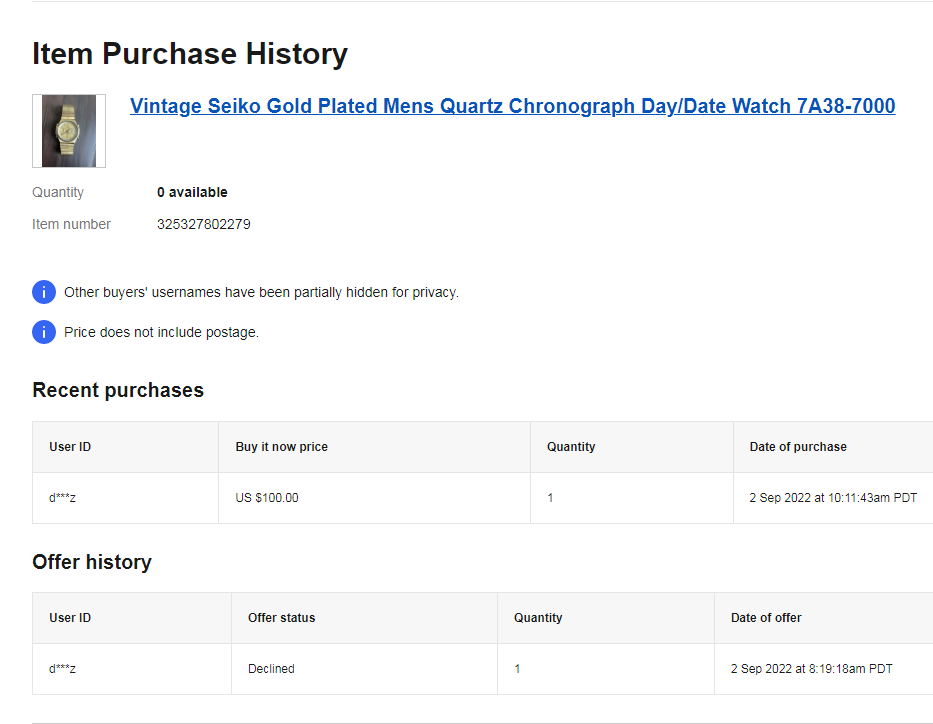
Task: Click user d***z in Offer history row
Action: [x=62, y=669]
